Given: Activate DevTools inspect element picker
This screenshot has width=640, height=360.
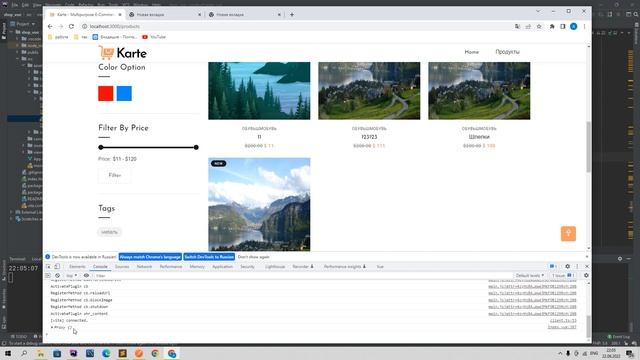Looking at the screenshot, I should coord(48,267).
